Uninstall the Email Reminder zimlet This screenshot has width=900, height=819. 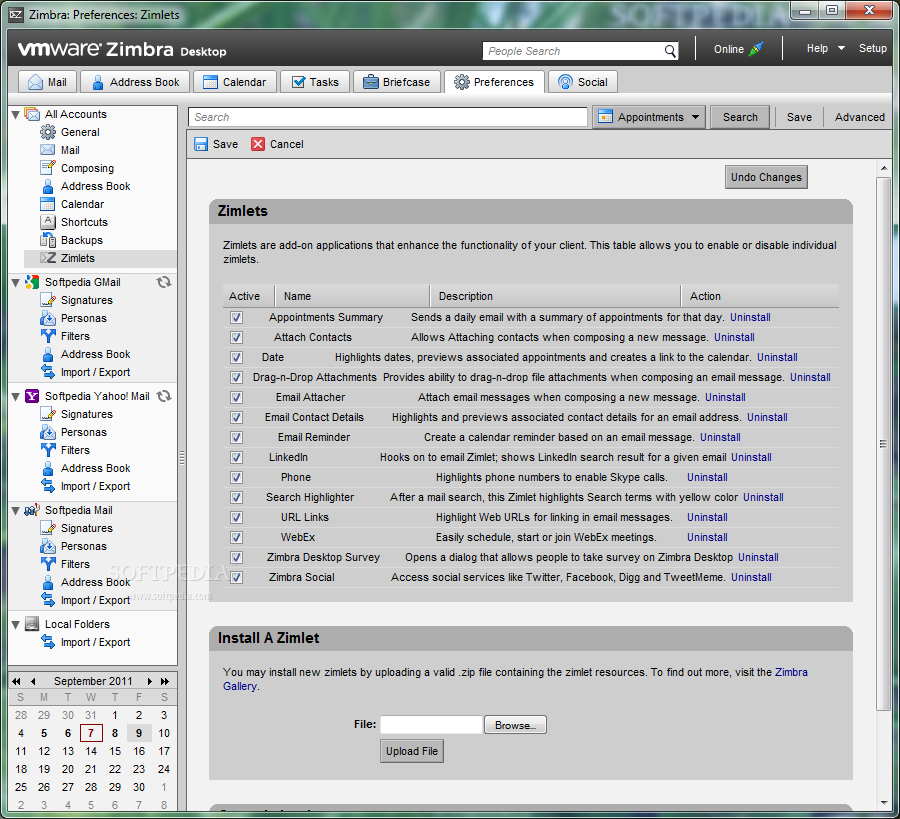[720, 437]
